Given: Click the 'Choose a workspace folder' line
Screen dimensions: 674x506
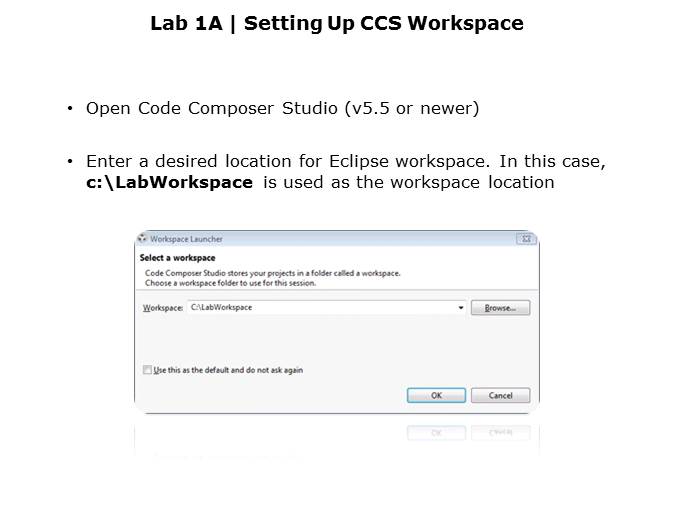Looking at the screenshot, I should pos(230,283).
